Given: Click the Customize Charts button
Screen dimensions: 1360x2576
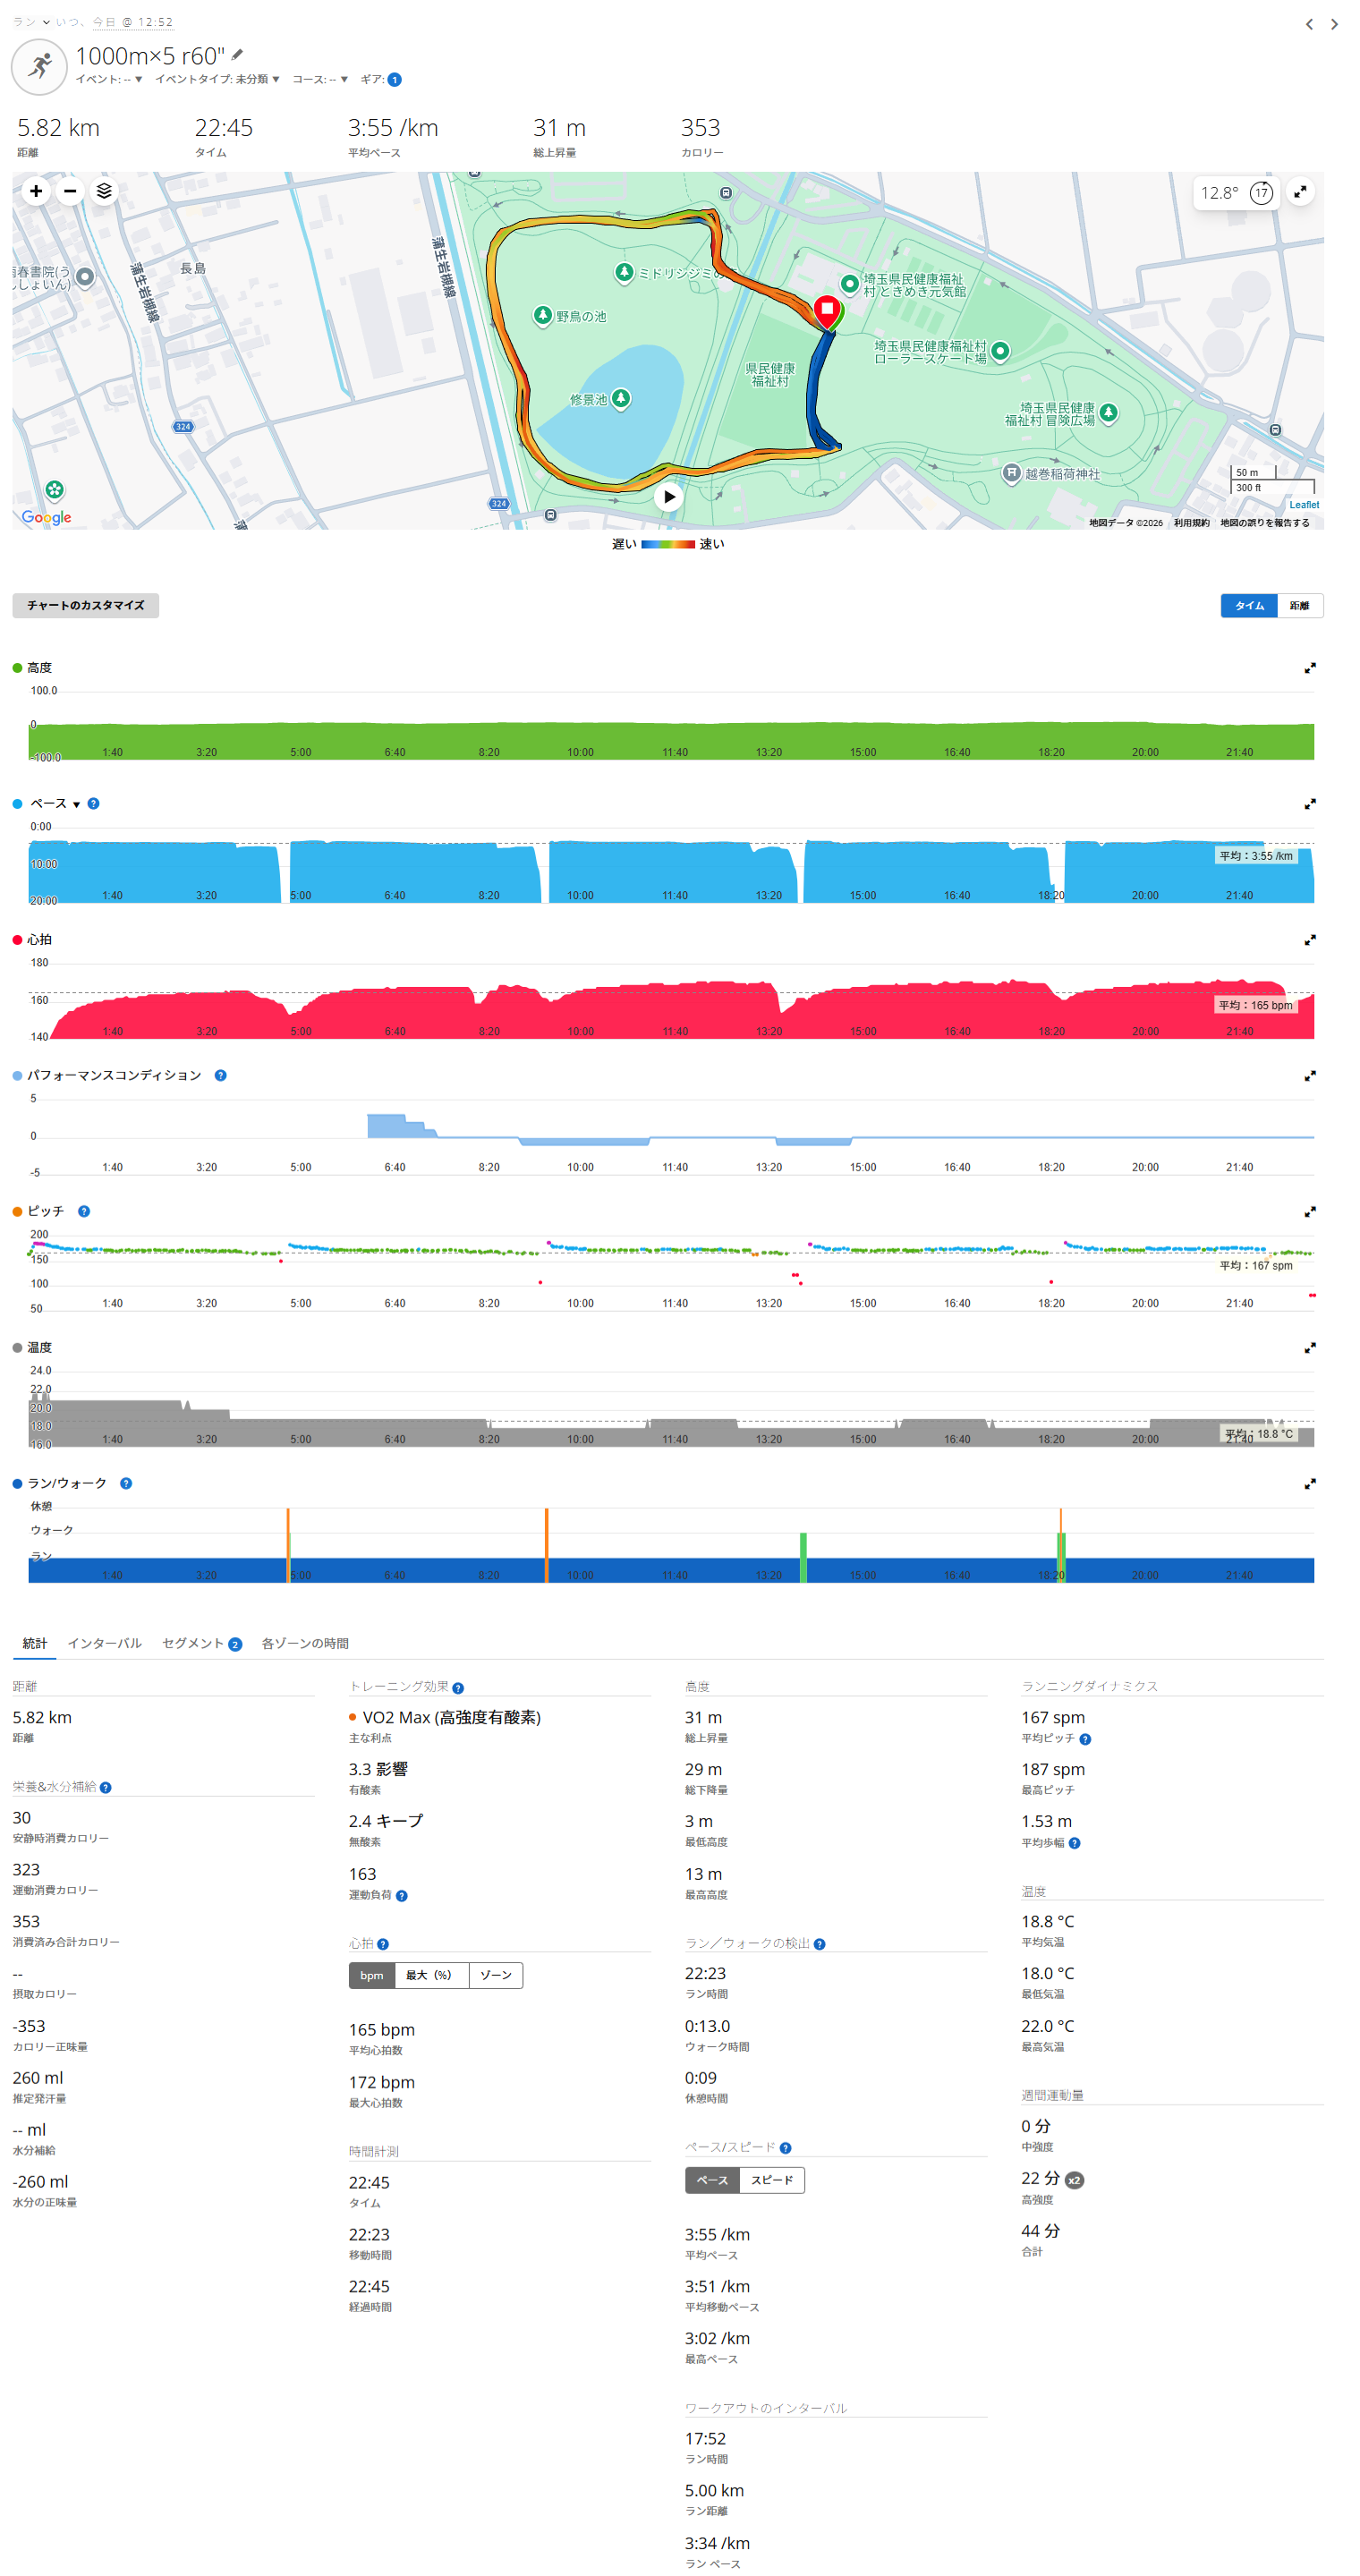Looking at the screenshot, I should pyautogui.click(x=85, y=606).
